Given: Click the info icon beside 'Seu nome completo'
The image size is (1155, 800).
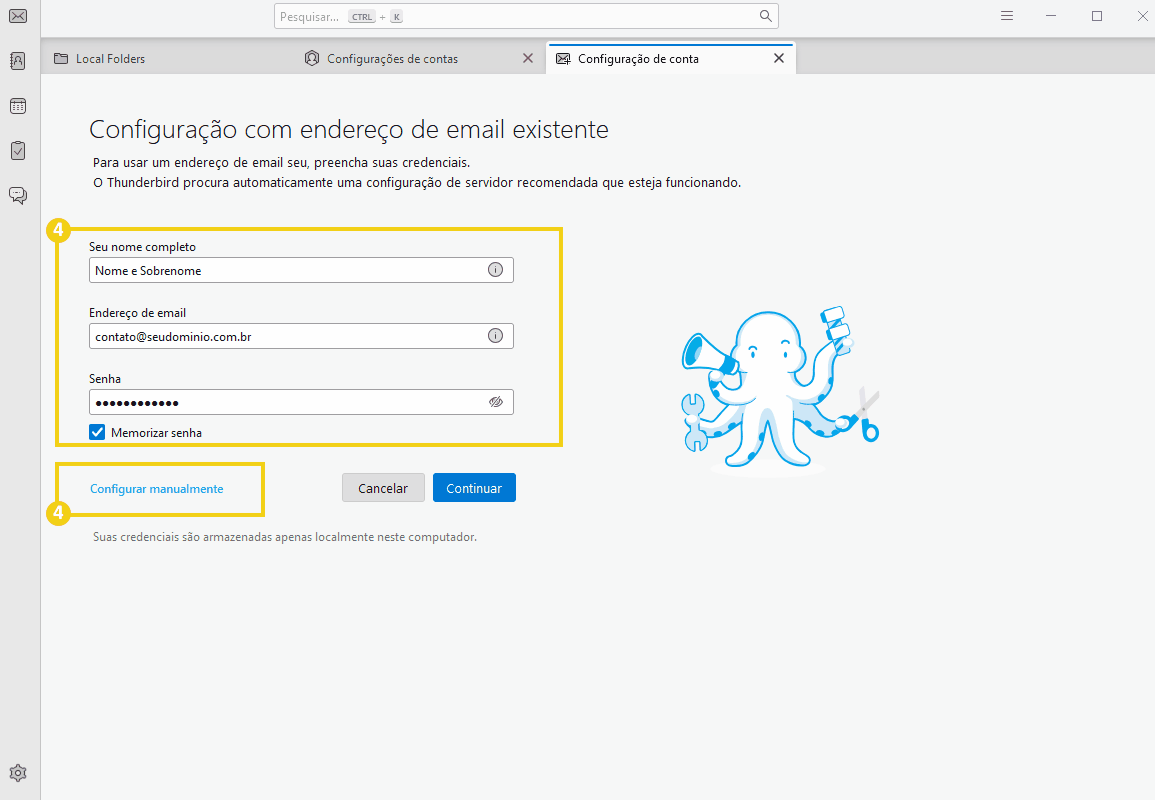Looking at the screenshot, I should pyautogui.click(x=495, y=269).
